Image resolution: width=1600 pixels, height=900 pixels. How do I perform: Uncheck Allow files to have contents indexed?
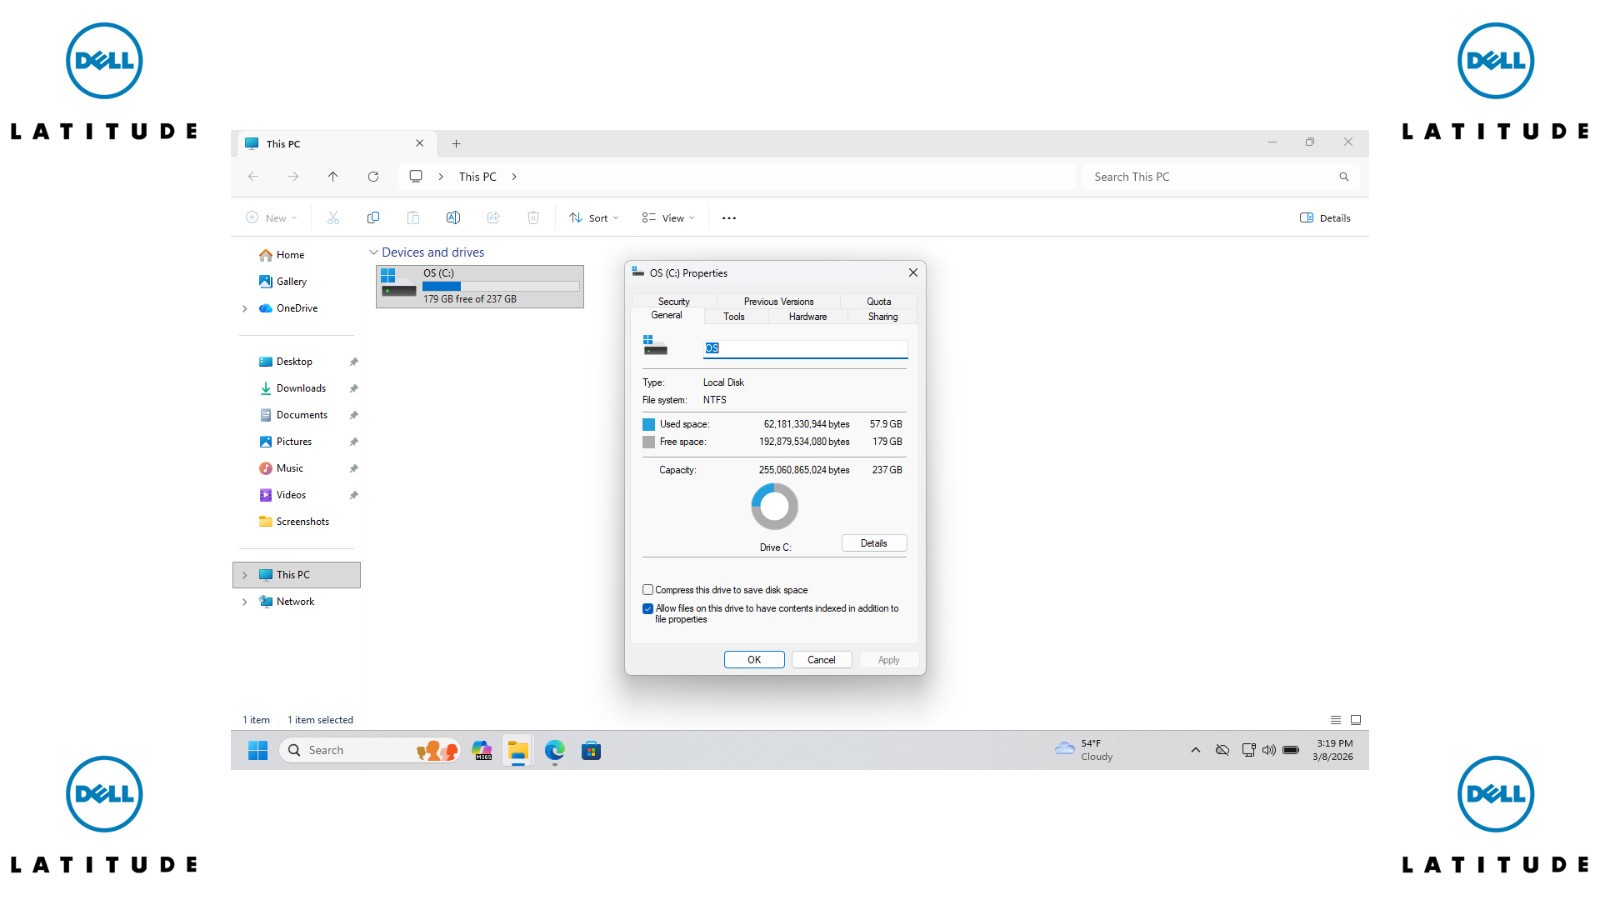[x=648, y=608]
